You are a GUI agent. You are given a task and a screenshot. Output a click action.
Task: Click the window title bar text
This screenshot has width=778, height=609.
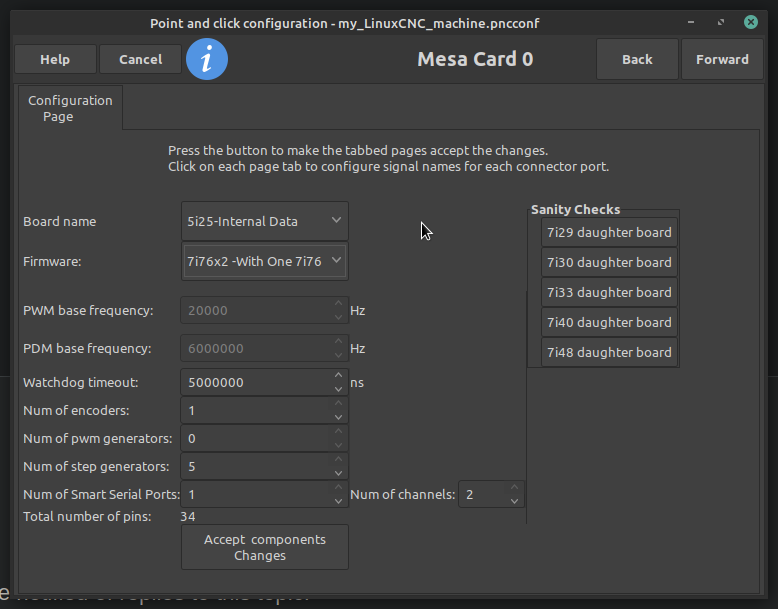tap(344, 23)
